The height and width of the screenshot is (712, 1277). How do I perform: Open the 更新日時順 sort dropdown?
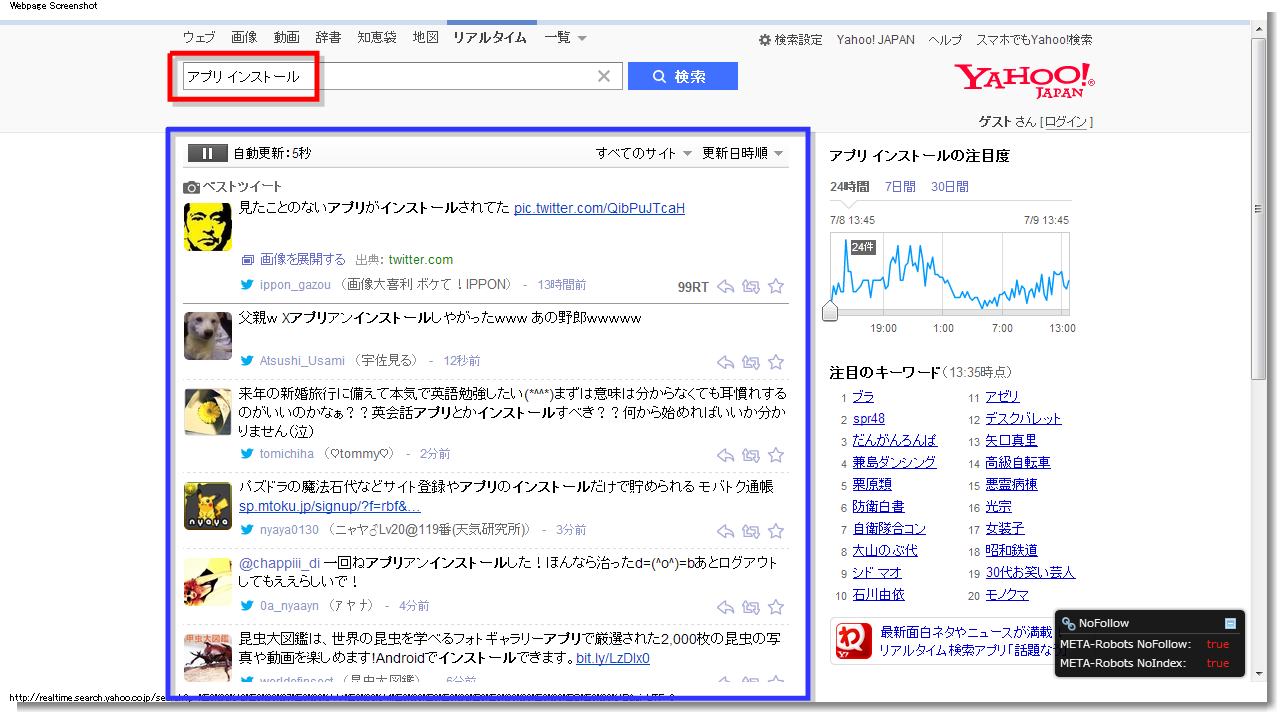pos(743,153)
